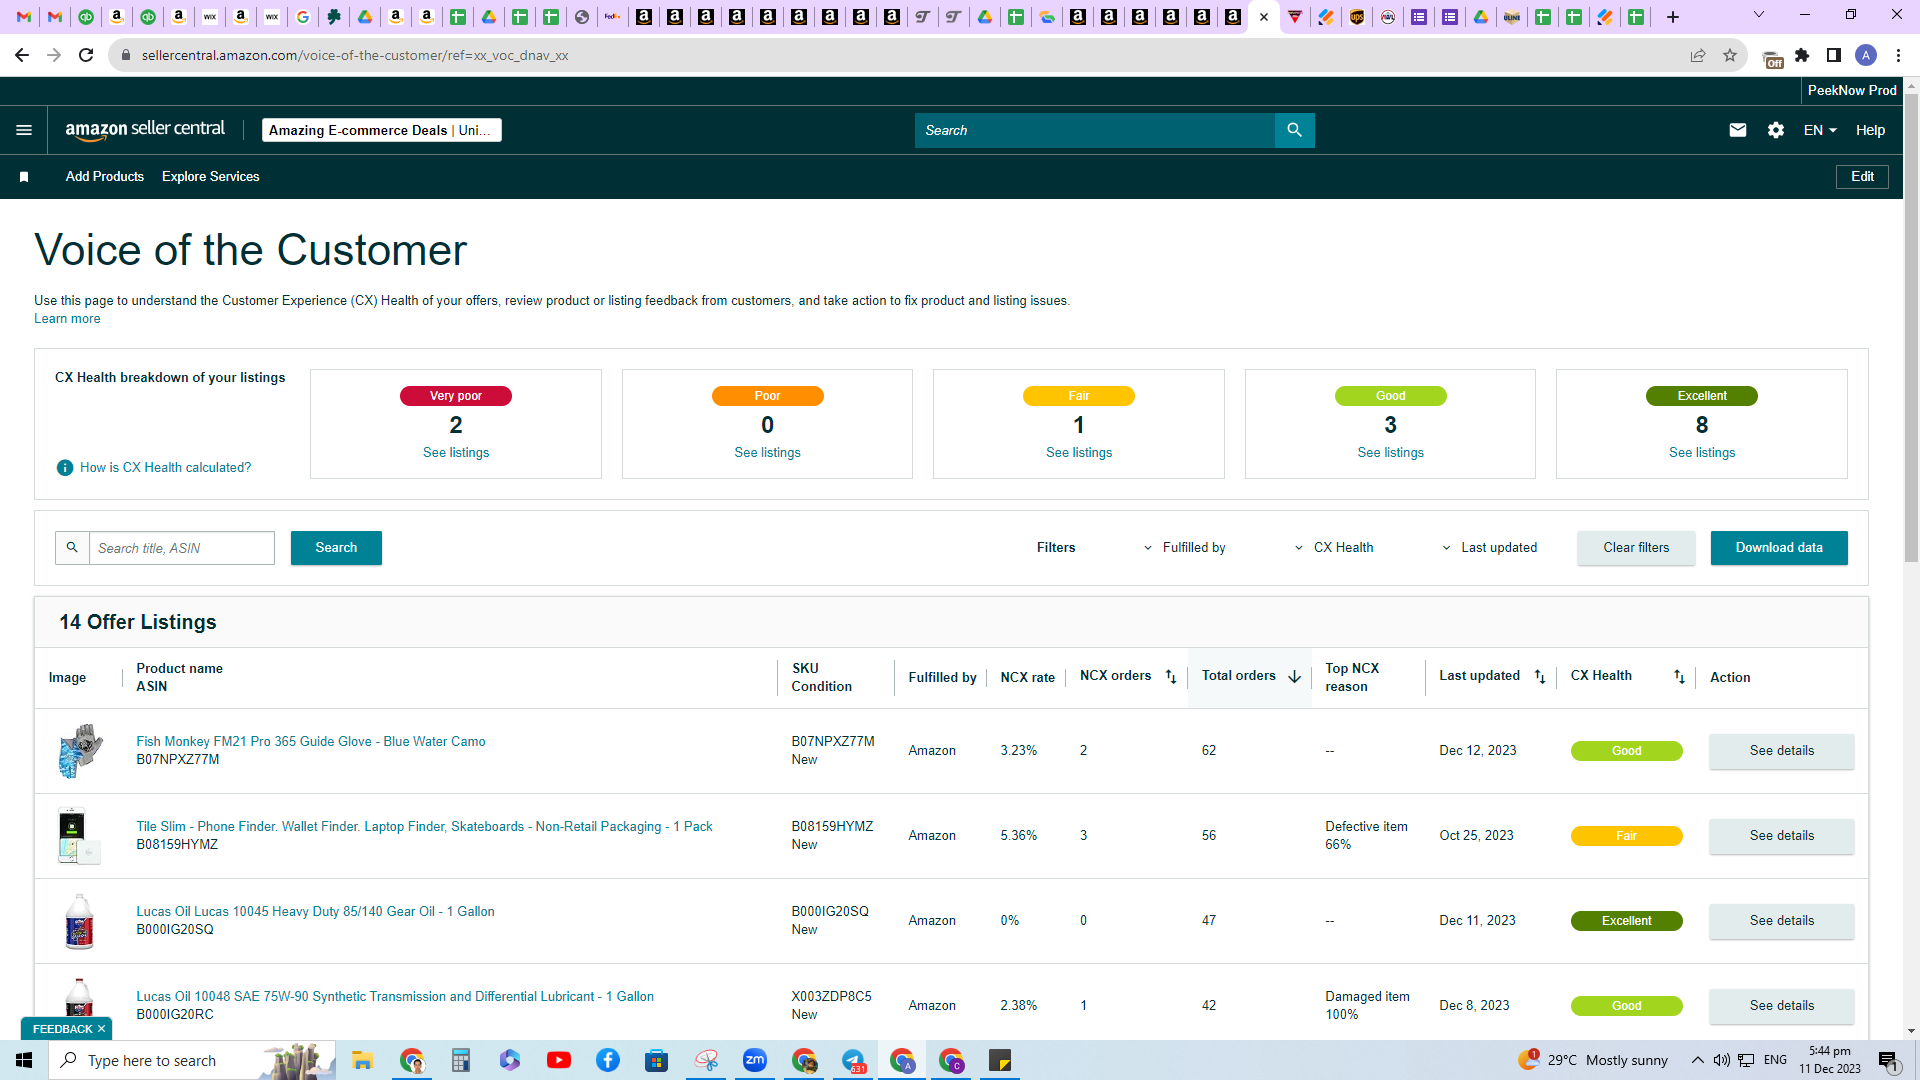Screen dimensions: 1920x1080
Task: Sort by Last updated arrows icon
Action: pyautogui.click(x=1540, y=677)
